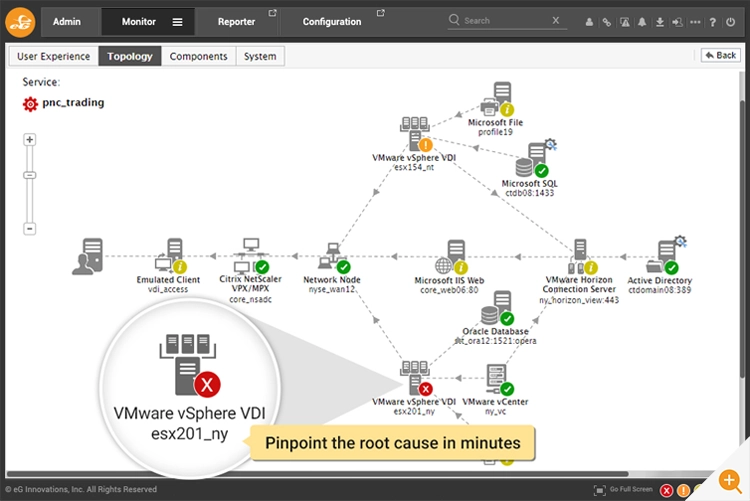Select the Citrix NetScaler core_nsadc node
Viewport: 750px width, 501px height.
click(251, 256)
